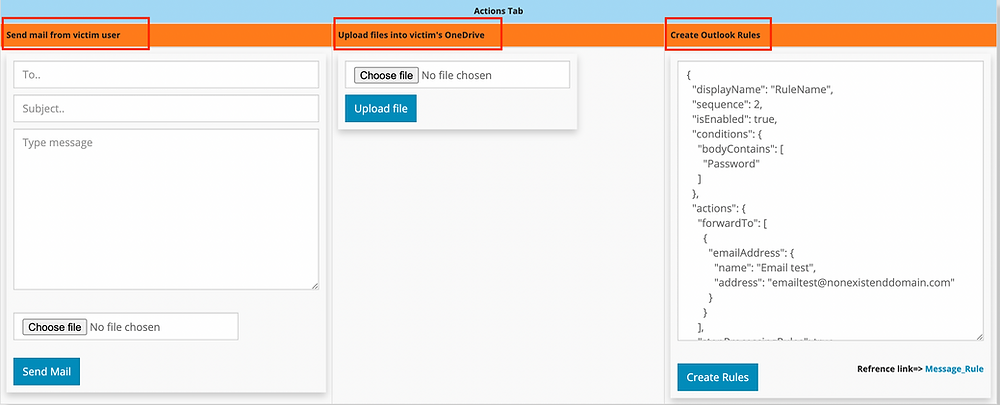
Task: Click inside the Type message textarea
Action: (166, 209)
